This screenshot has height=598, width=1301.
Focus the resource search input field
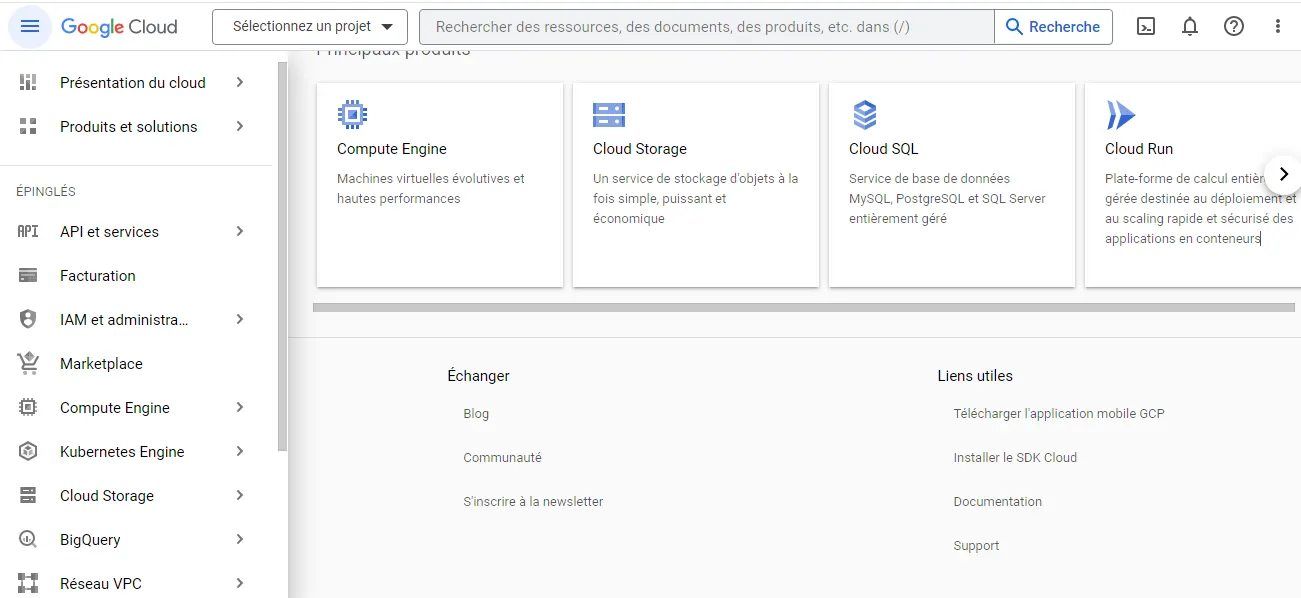tap(706, 27)
